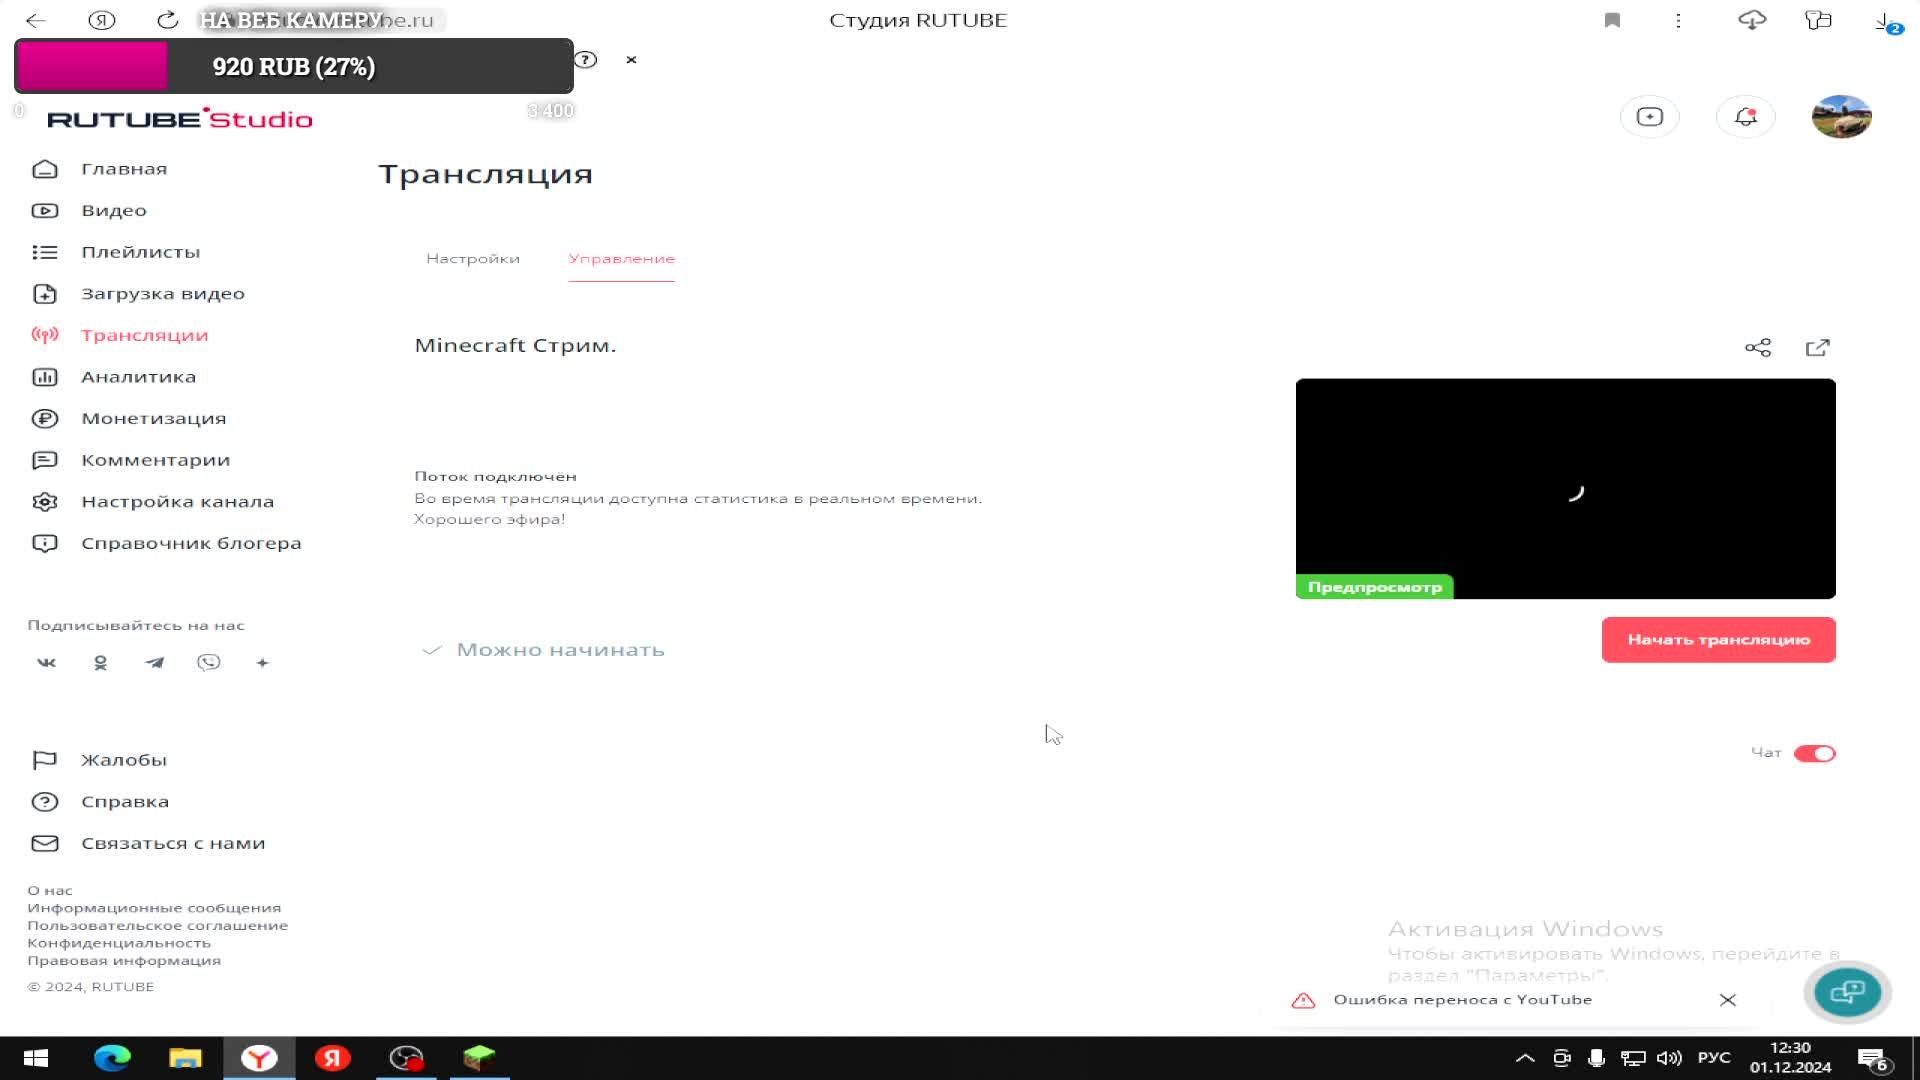Open the Windows Start menu
The image size is (1920, 1080).
pos(36,1058)
